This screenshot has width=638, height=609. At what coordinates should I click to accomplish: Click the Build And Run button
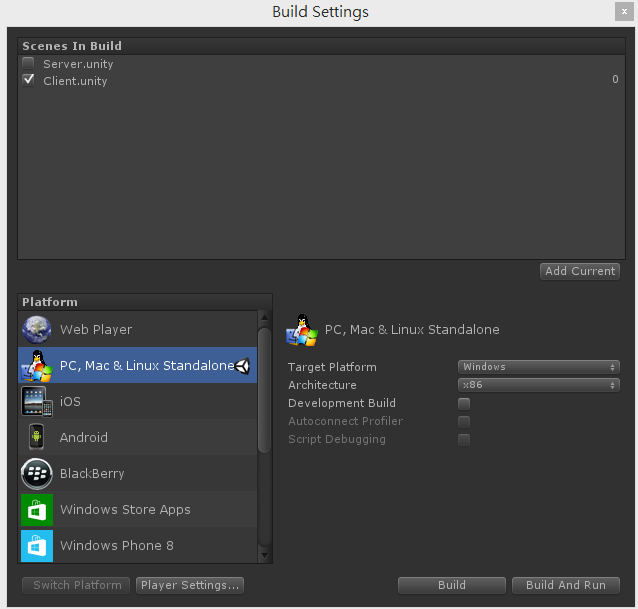coord(566,585)
